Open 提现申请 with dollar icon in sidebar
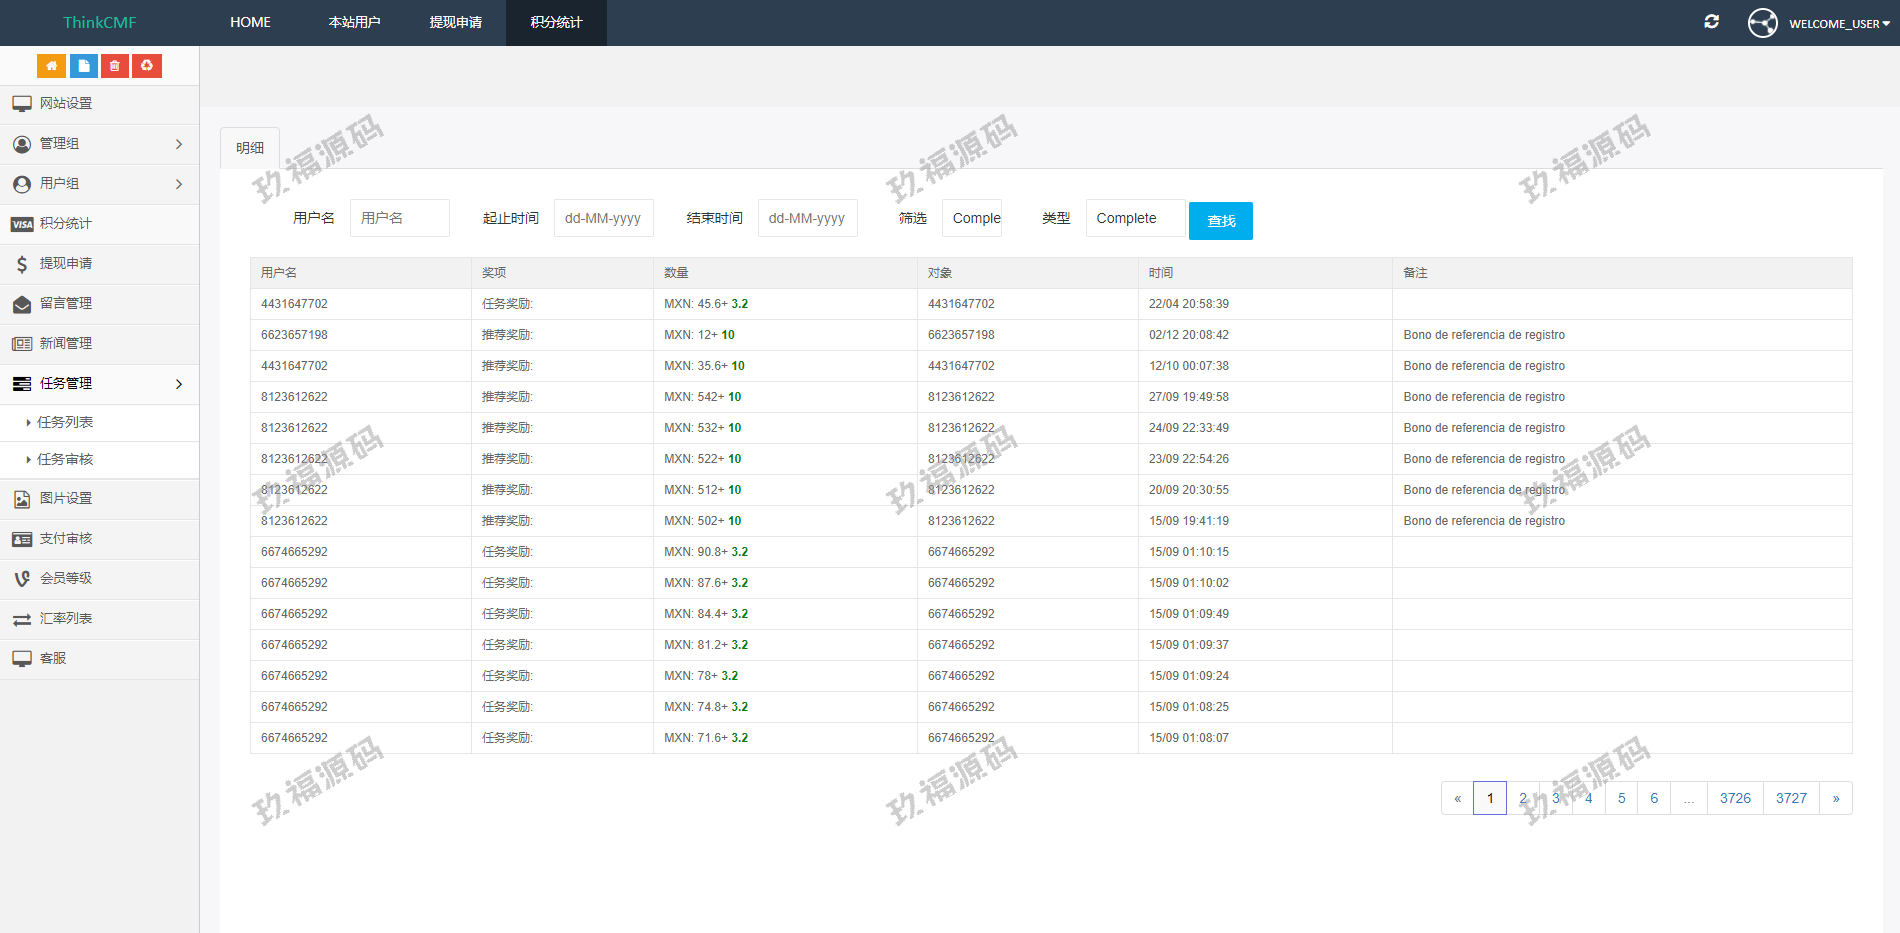Viewport: 1900px width, 933px height. coord(66,264)
